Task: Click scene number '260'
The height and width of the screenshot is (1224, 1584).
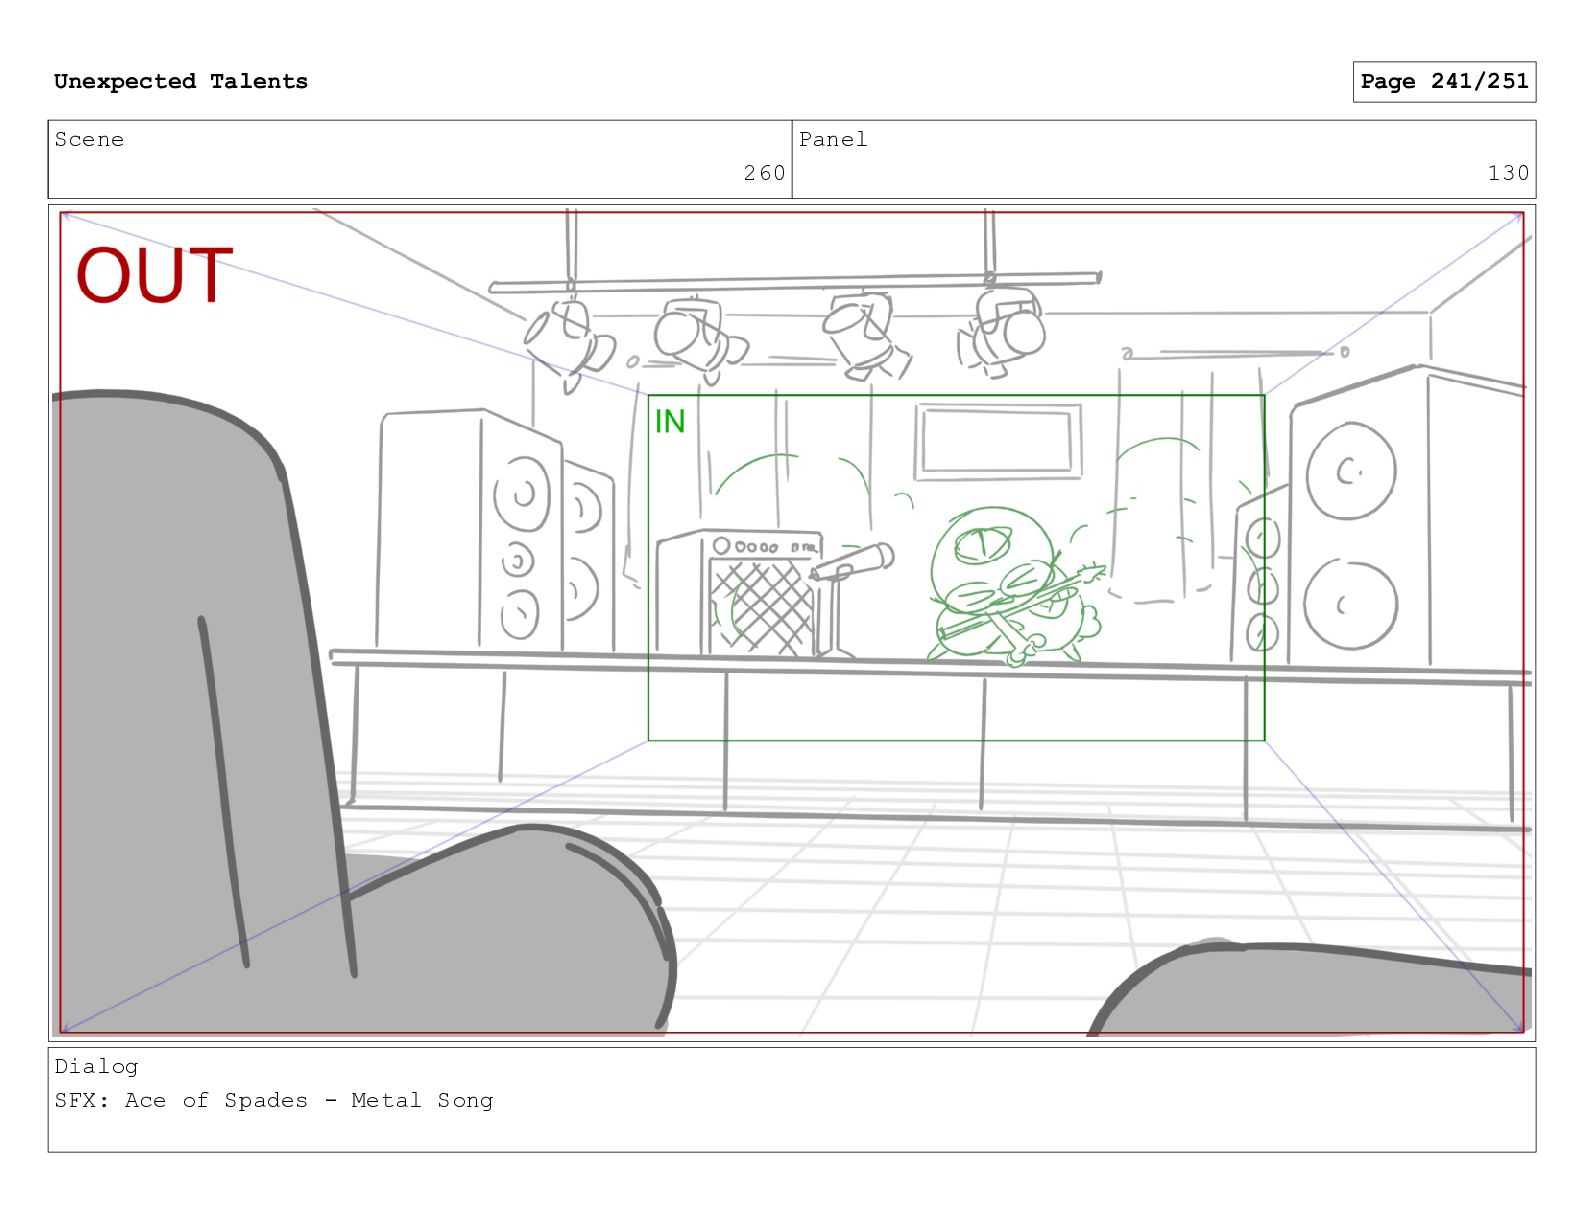Action: (x=764, y=173)
